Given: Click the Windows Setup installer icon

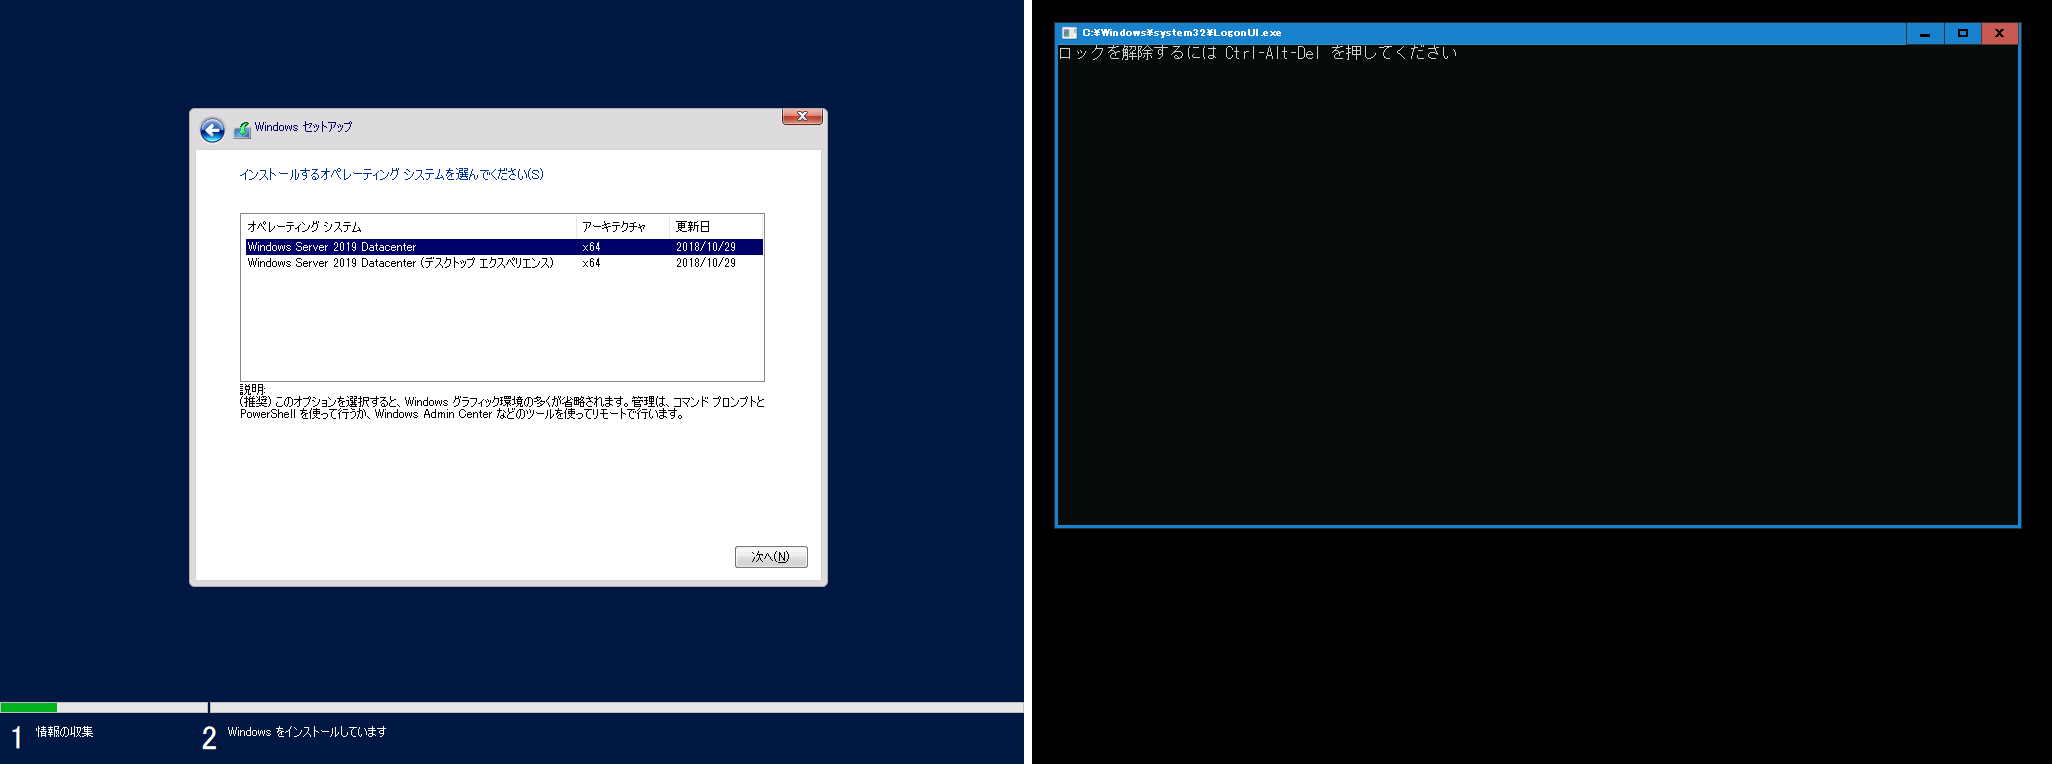Looking at the screenshot, I should point(242,130).
